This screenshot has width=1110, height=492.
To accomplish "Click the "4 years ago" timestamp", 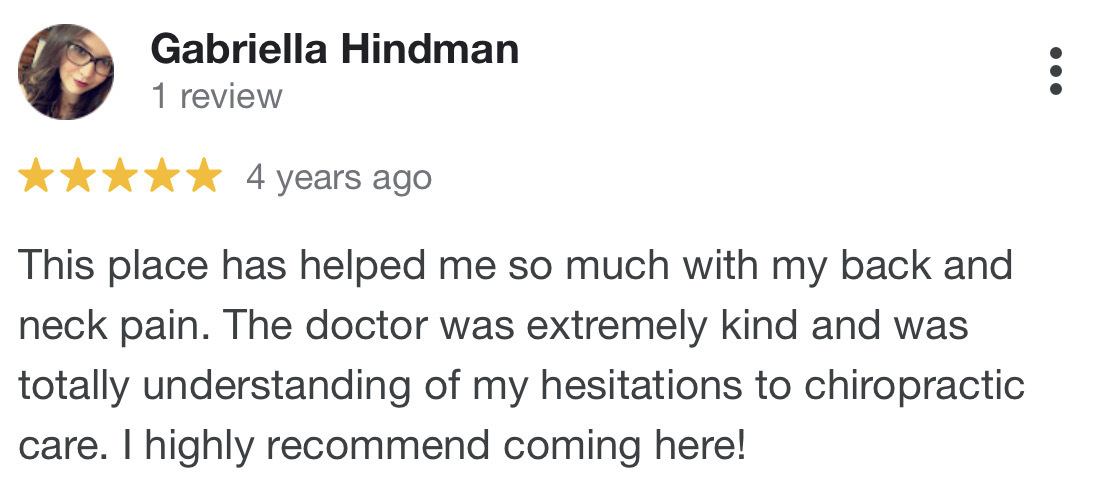I will [x=339, y=178].
